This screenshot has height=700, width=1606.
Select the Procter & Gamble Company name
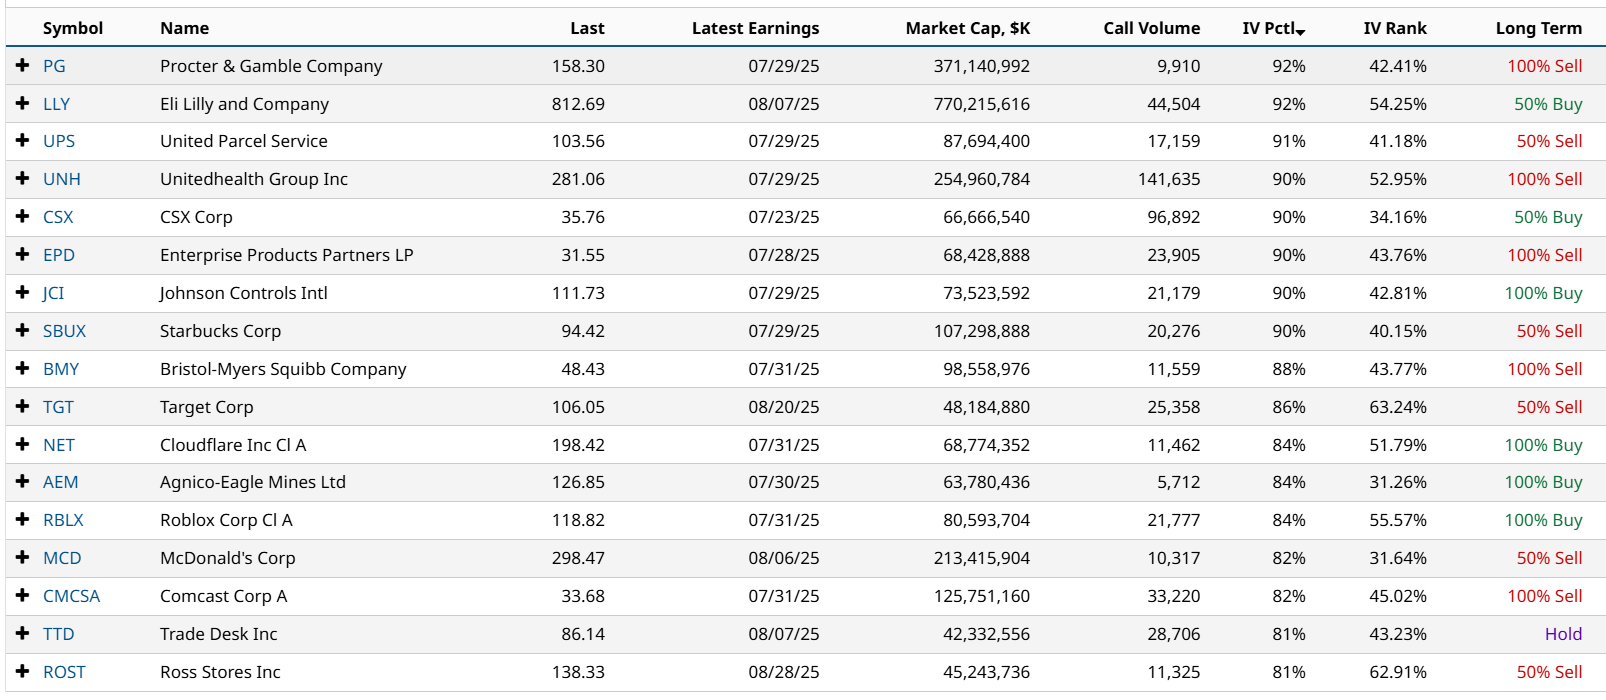coord(271,66)
